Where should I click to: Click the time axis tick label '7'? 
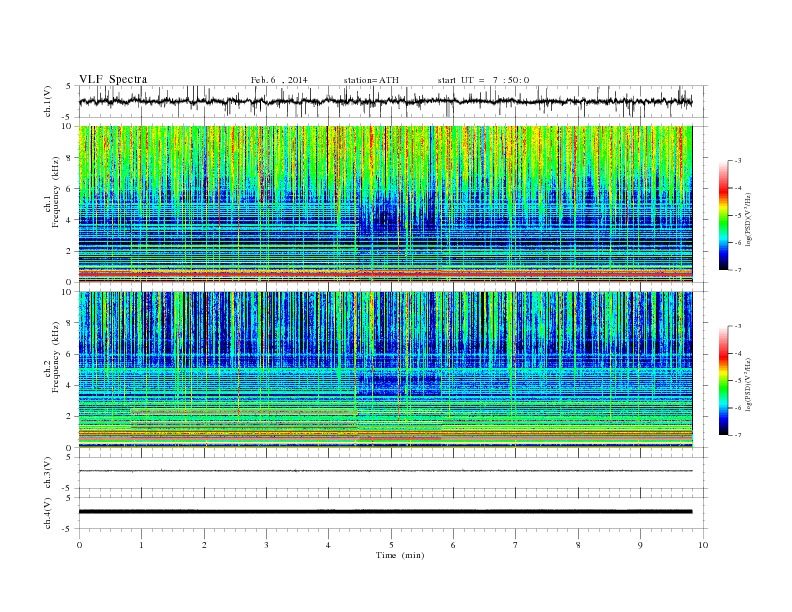tap(516, 545)
